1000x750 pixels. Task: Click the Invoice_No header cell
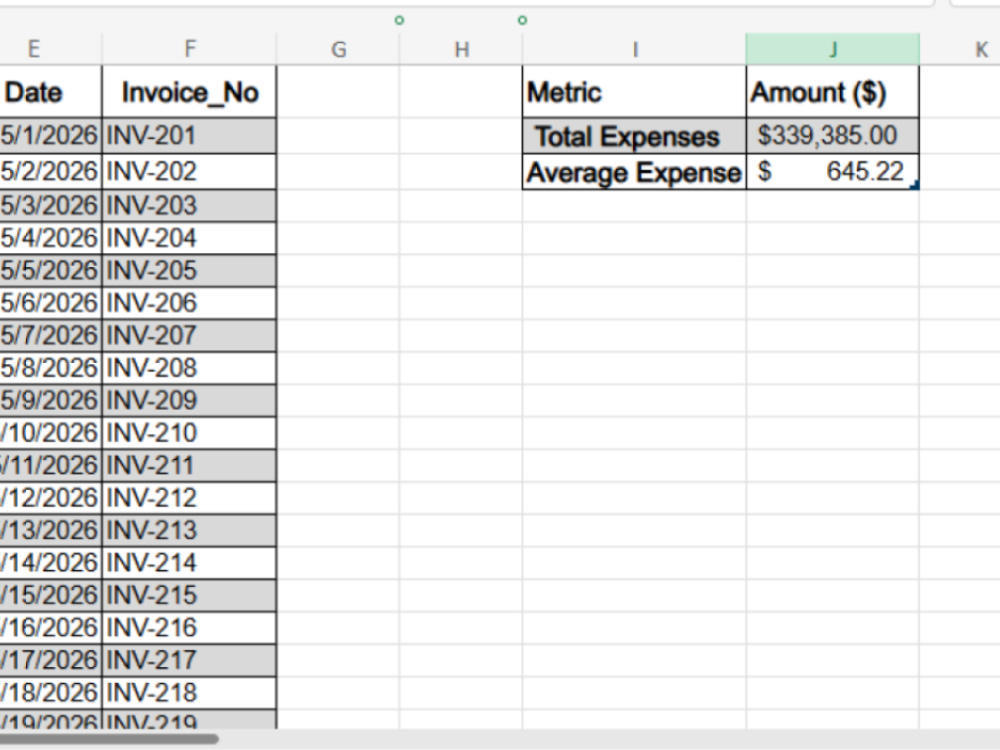coord(189,92)
